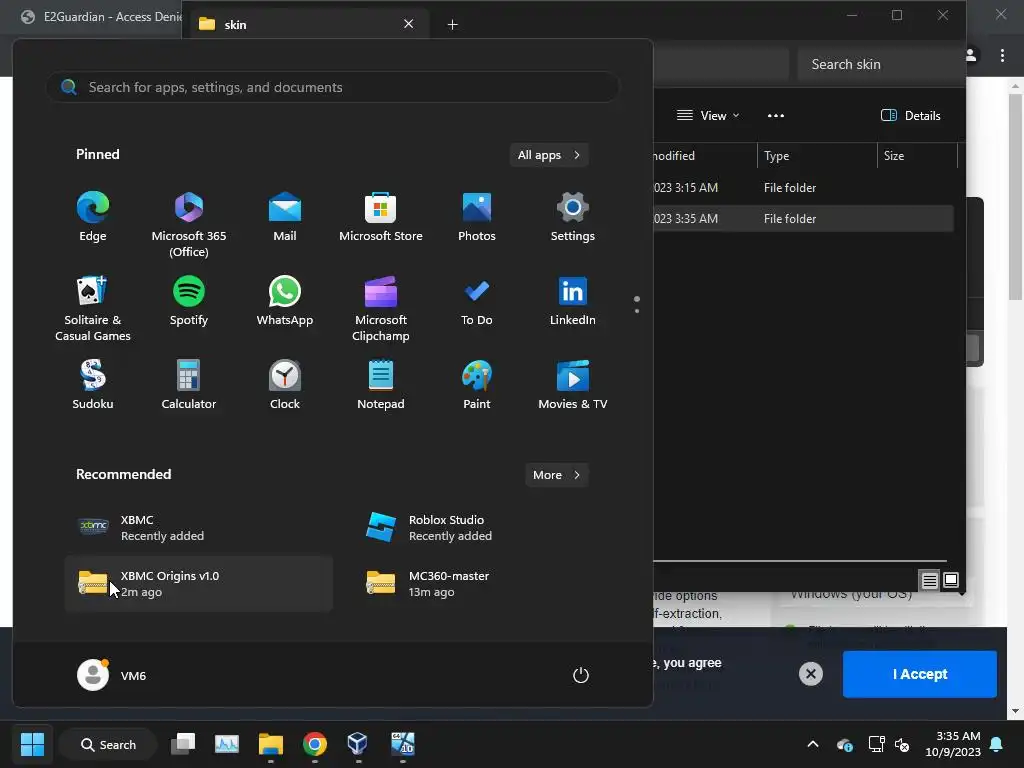Sort files by the Size column

point(917,155)
